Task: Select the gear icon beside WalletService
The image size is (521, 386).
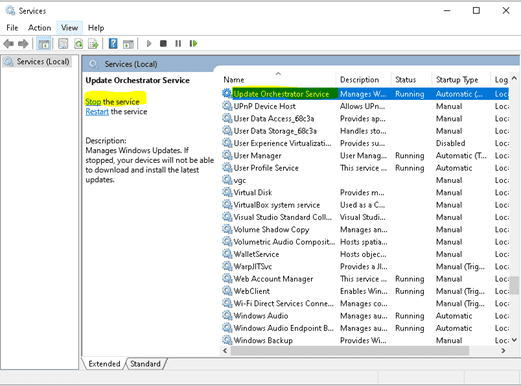Action: tap(227, 254)
